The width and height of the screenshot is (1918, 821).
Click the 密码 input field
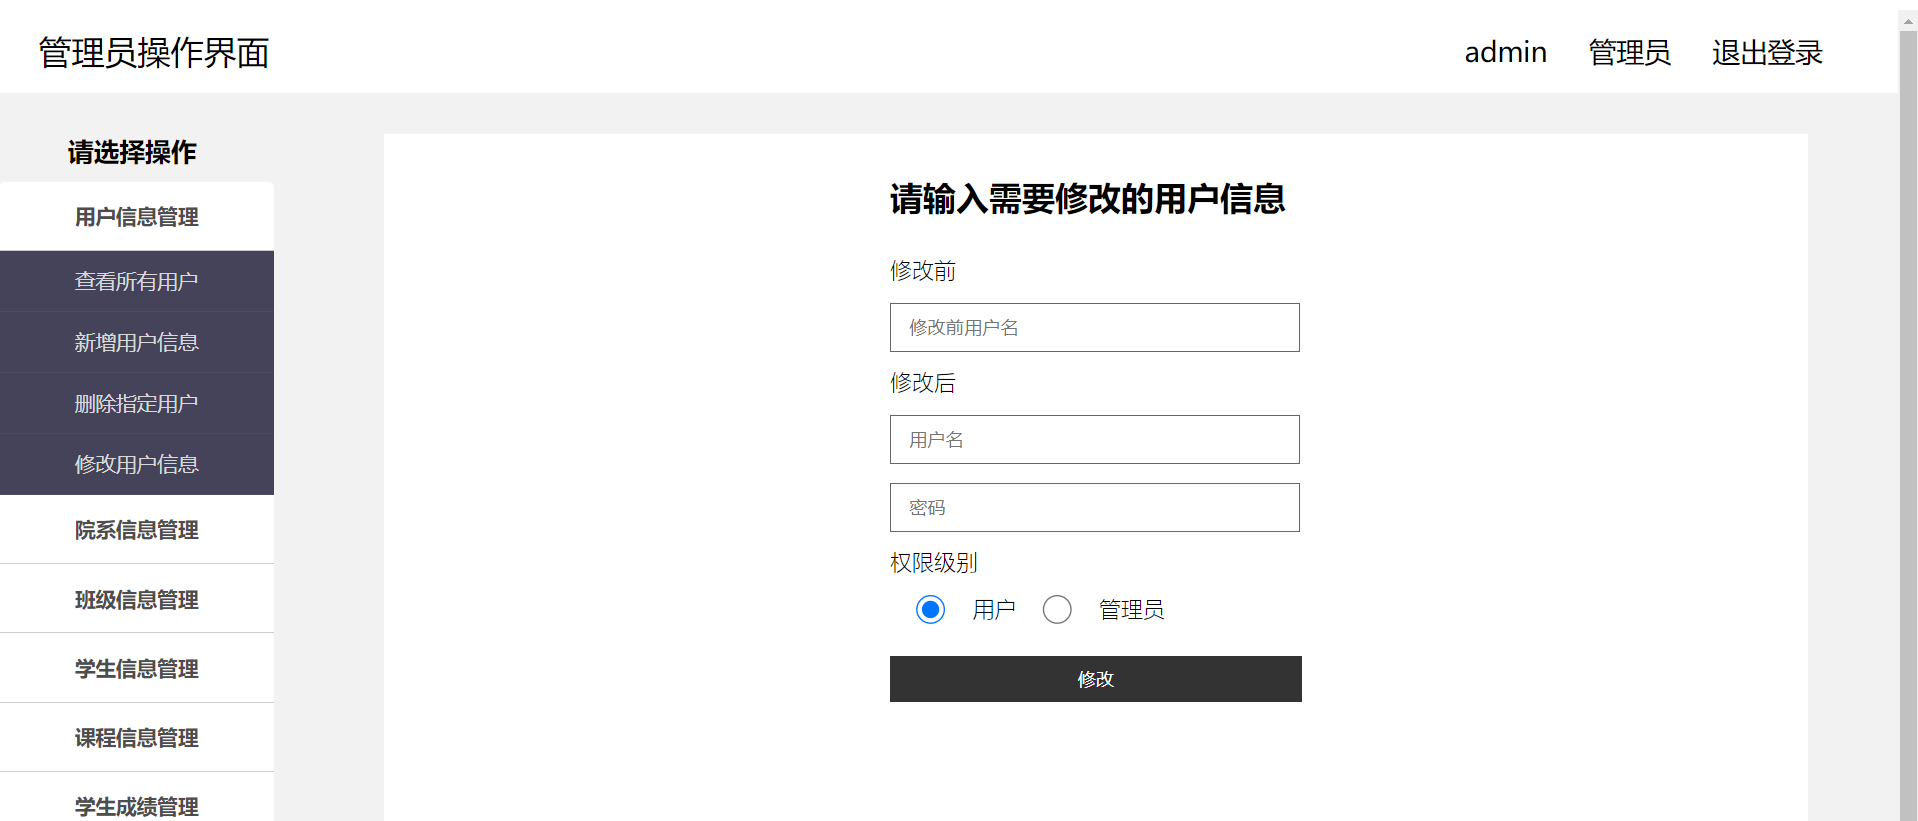coord(1095,507)
